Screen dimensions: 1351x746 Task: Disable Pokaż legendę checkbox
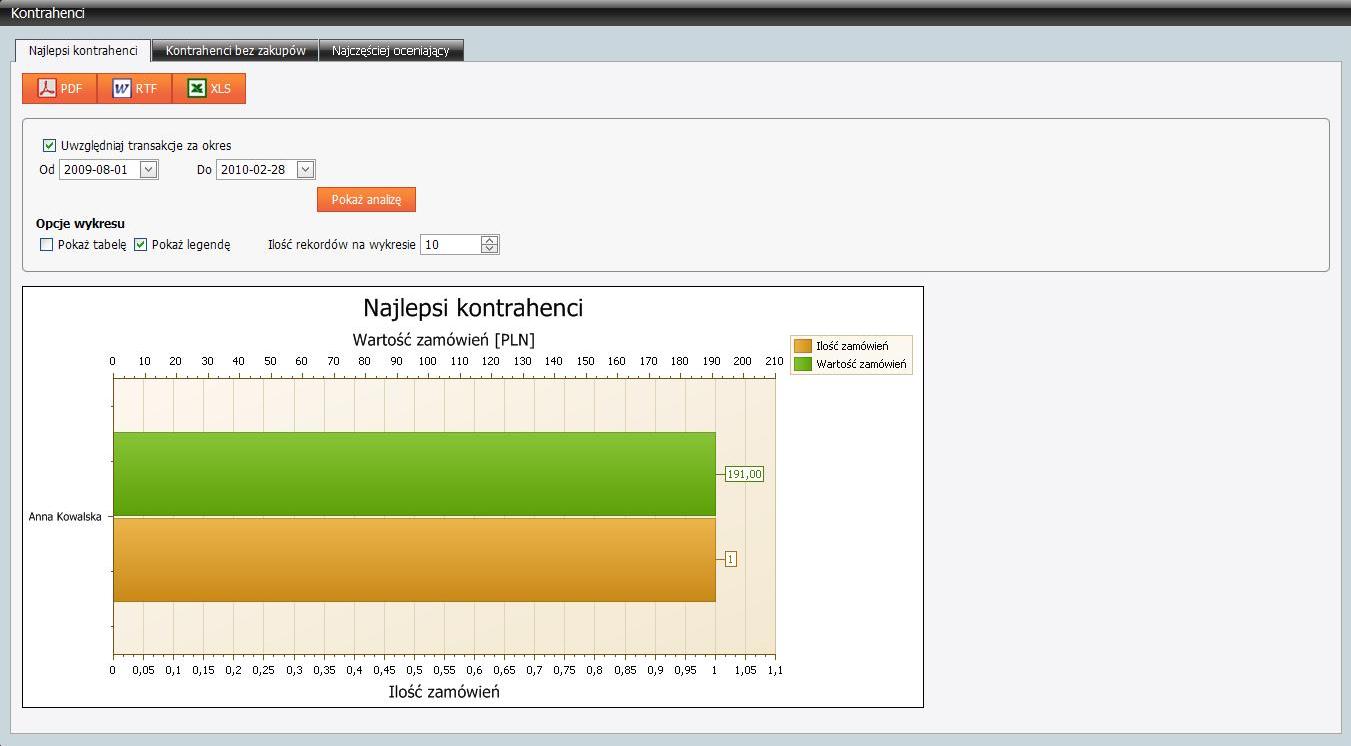(140, 244)
